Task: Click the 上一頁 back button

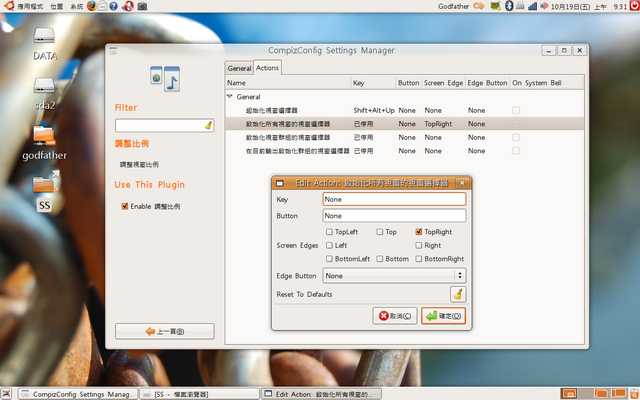Action: pos(164,331)
